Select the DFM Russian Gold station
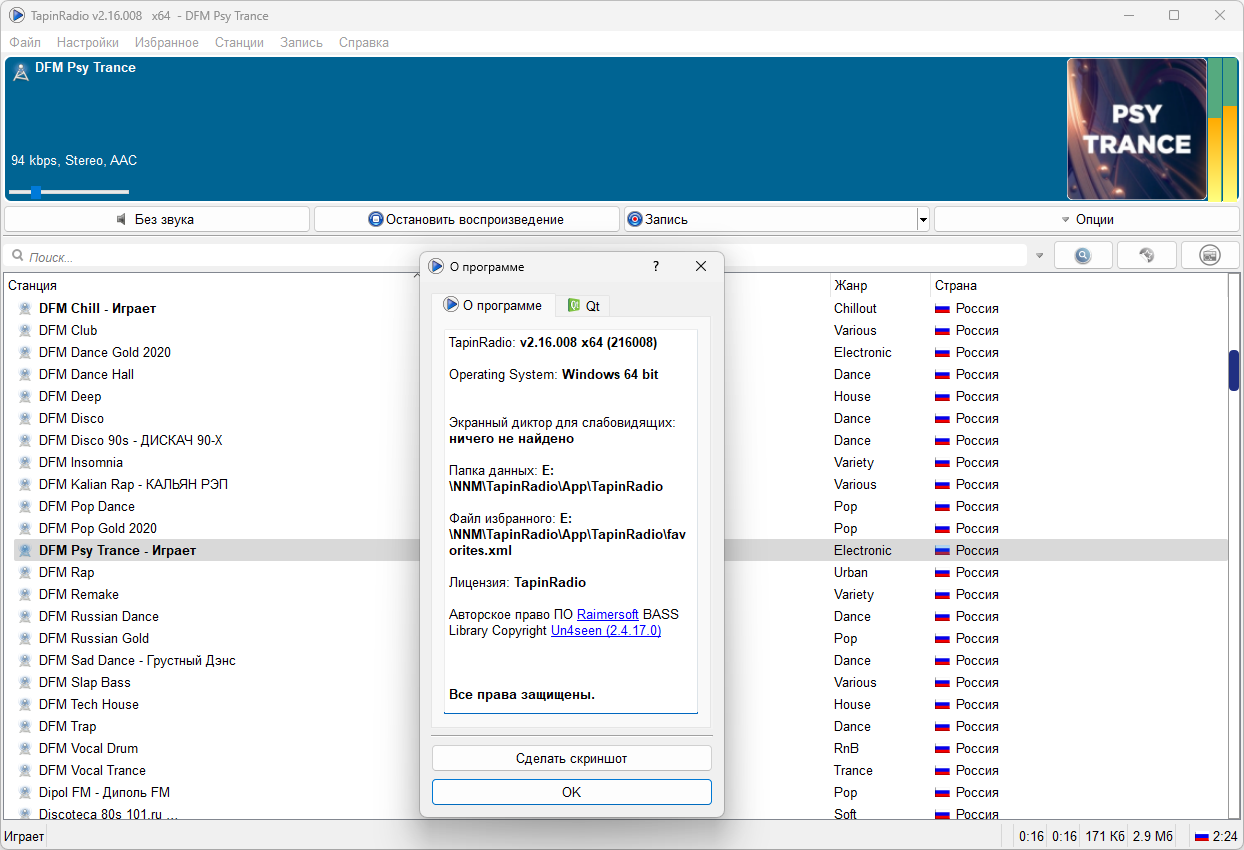 point(94,639)
